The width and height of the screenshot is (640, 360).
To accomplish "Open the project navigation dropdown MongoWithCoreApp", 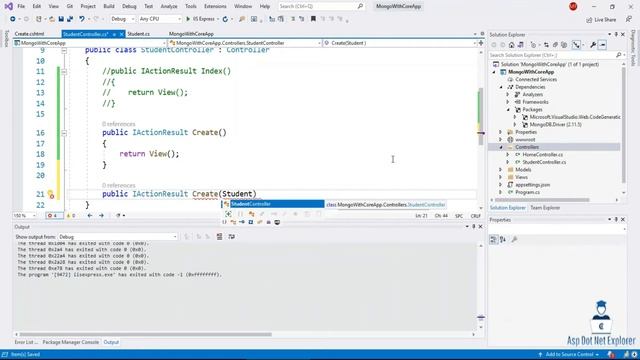I will point(90,43).
